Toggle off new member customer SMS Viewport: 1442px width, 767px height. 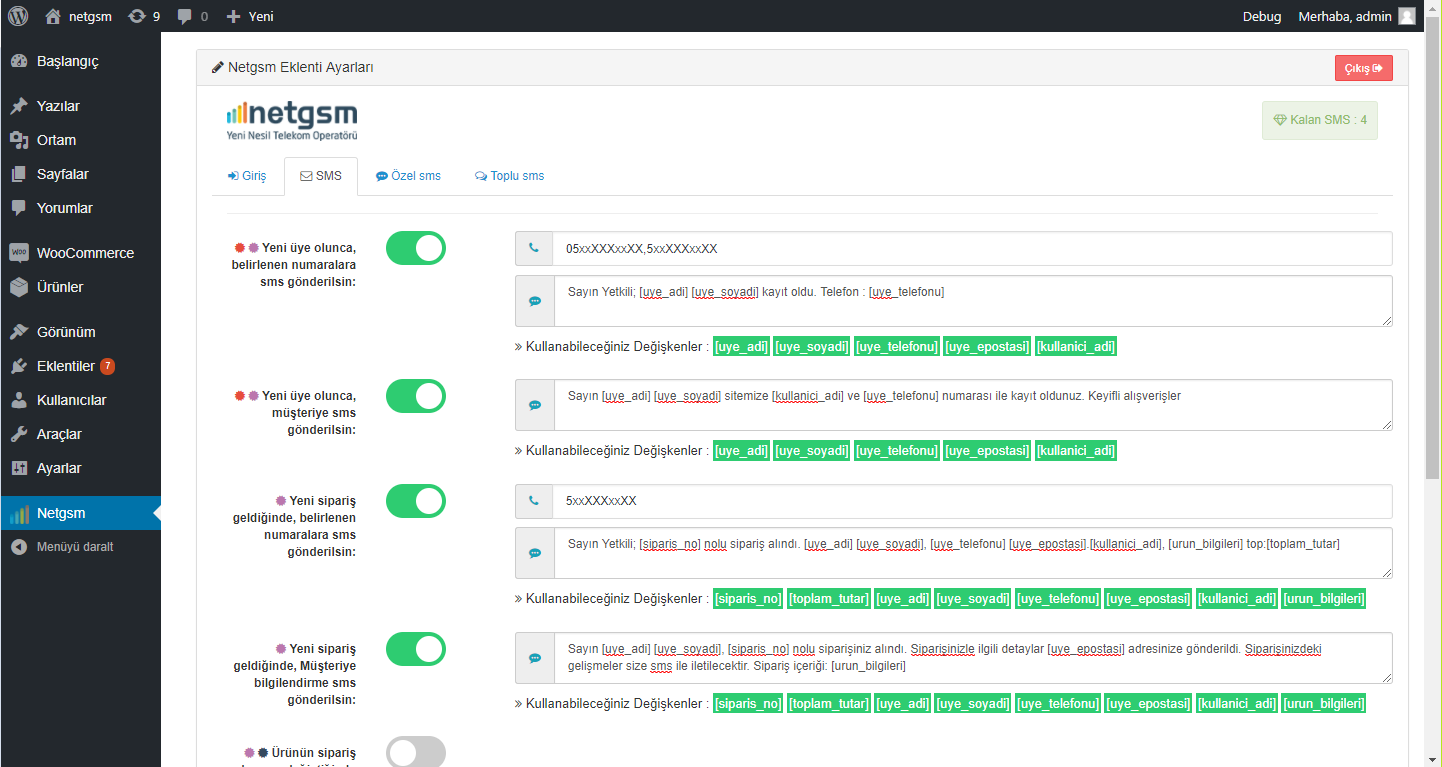[416, 396]
